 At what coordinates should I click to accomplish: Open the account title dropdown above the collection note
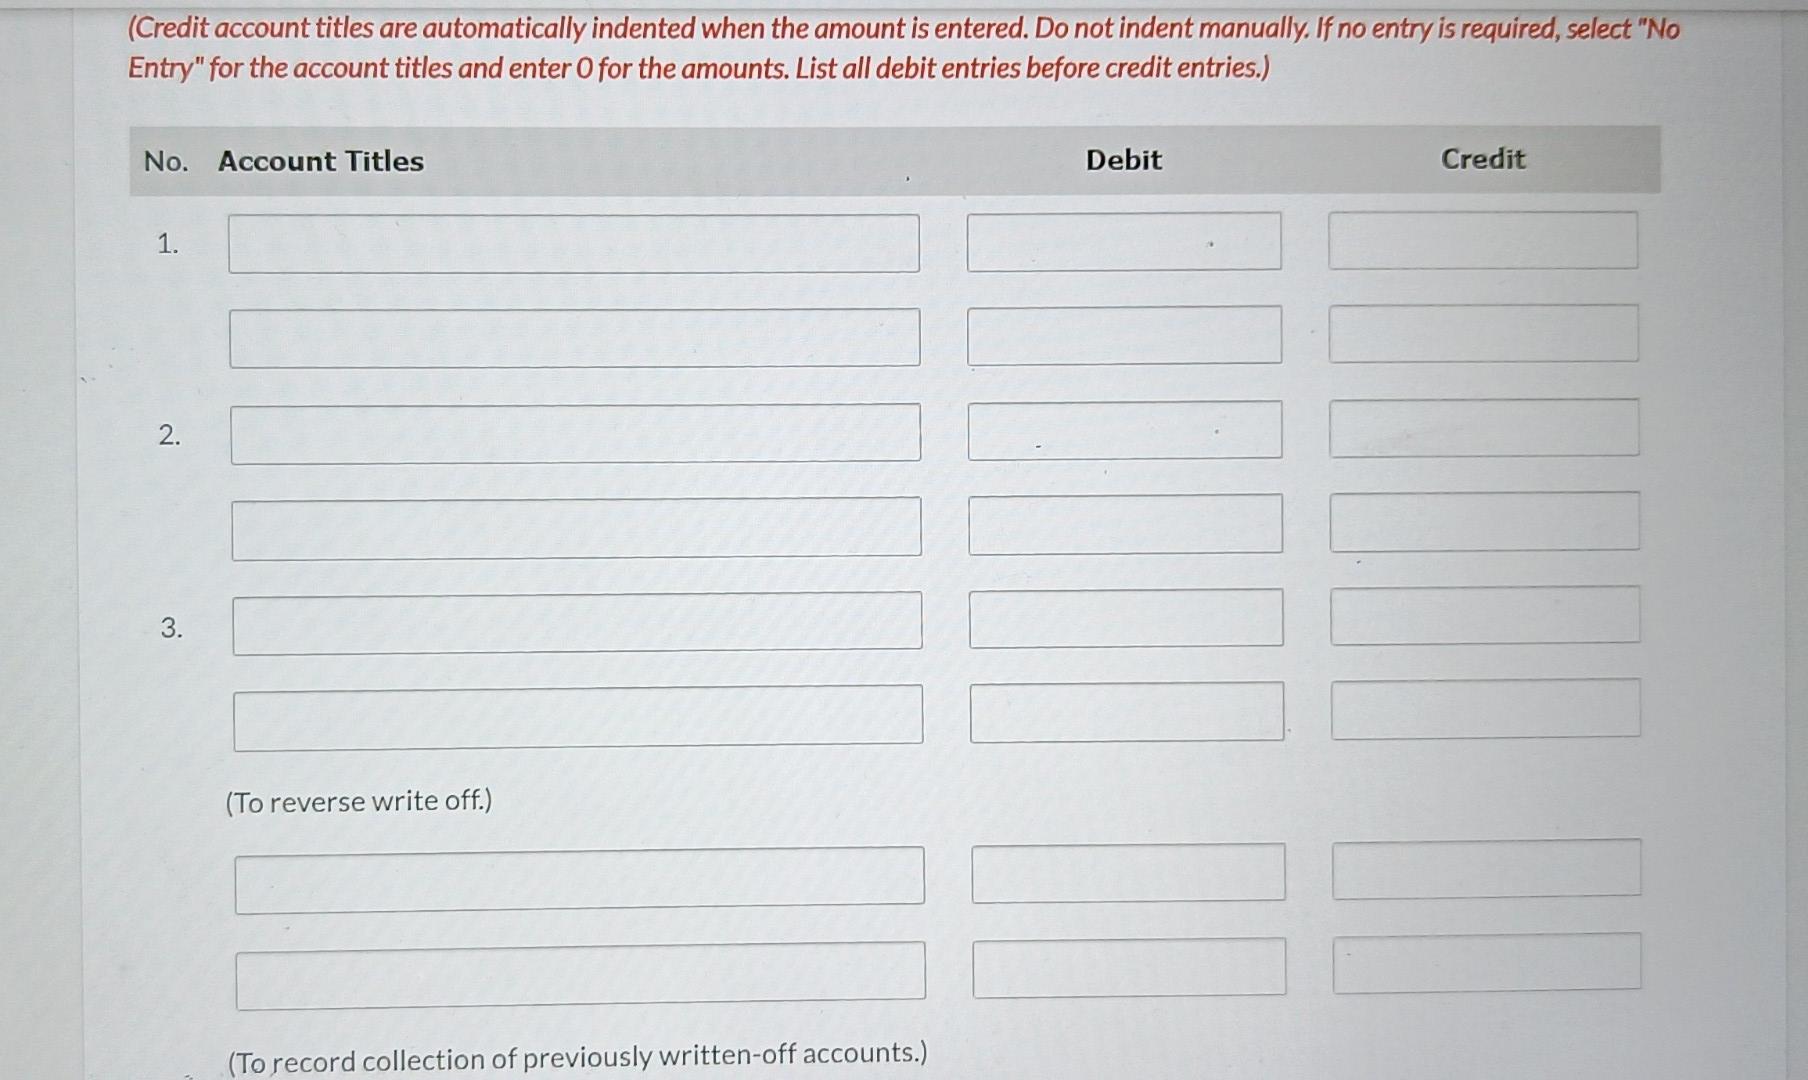[x=580, y=970]
